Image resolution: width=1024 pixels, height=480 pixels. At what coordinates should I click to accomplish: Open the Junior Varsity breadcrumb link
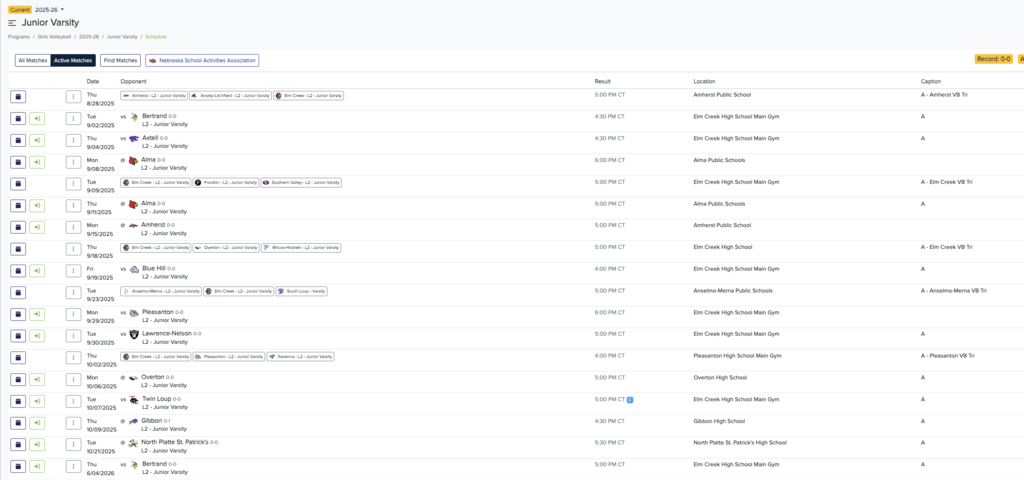click(x=122, y=37)
